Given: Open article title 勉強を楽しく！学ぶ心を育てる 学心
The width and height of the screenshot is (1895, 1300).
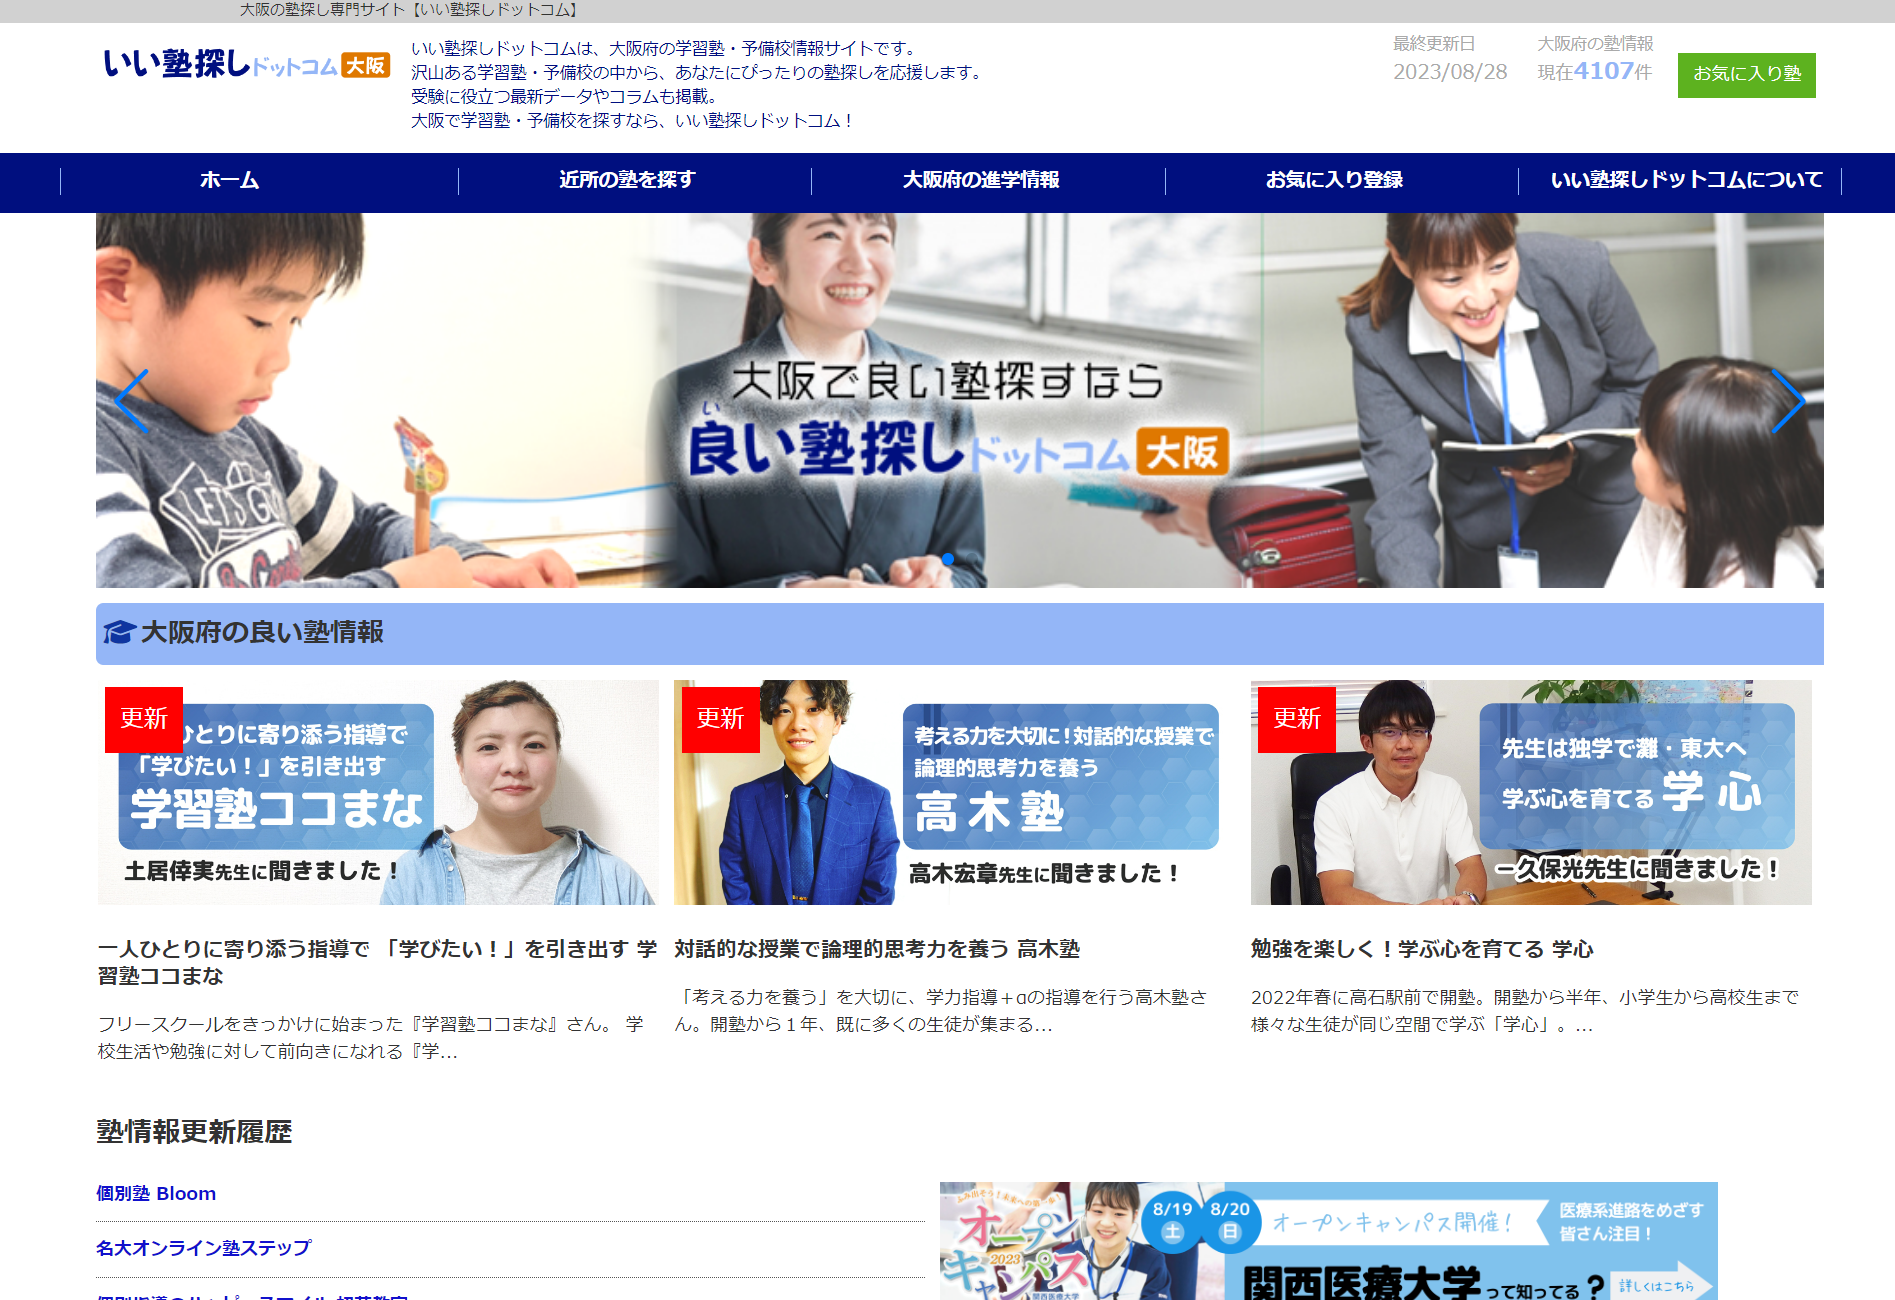Looking at the screenshot, I should pos(1422,949).
